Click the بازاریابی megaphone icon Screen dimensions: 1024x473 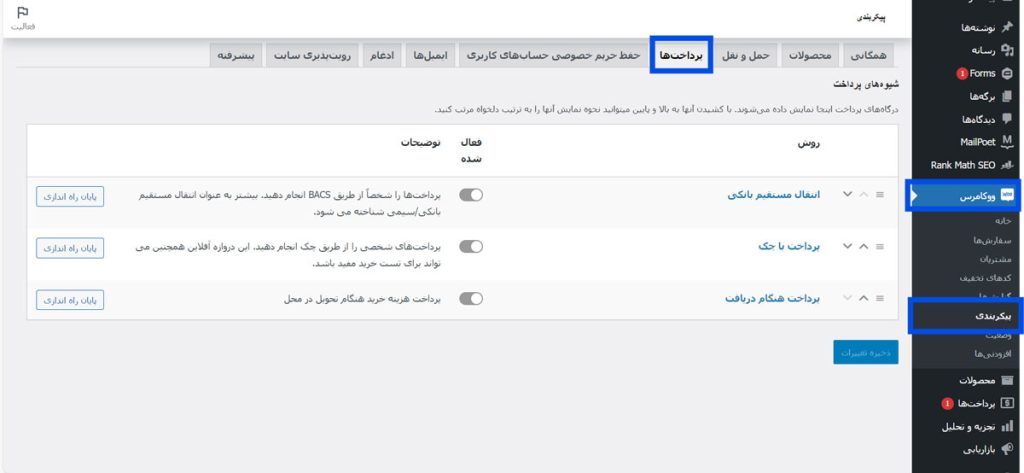point(1006,449)
